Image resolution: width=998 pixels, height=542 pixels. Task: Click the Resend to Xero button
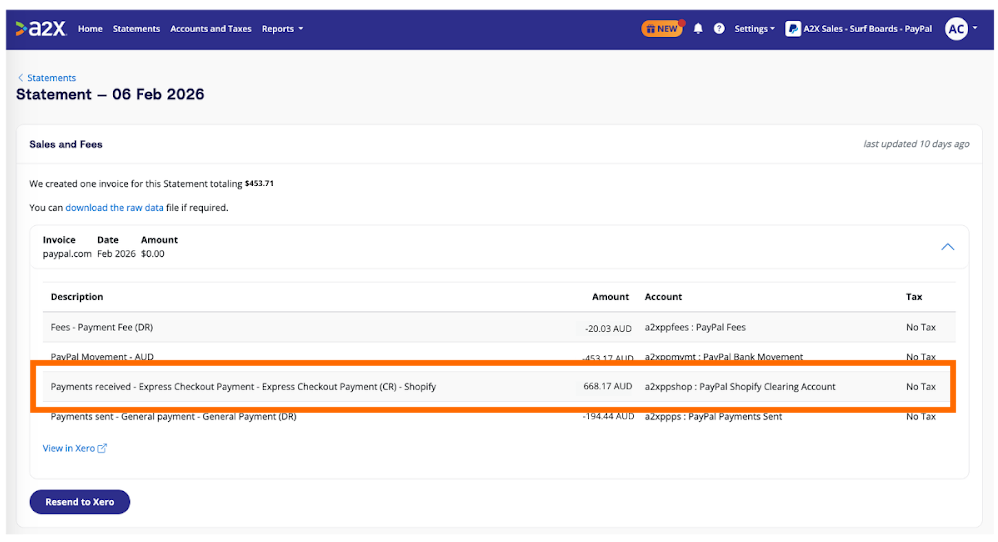[x=80, y=502]
